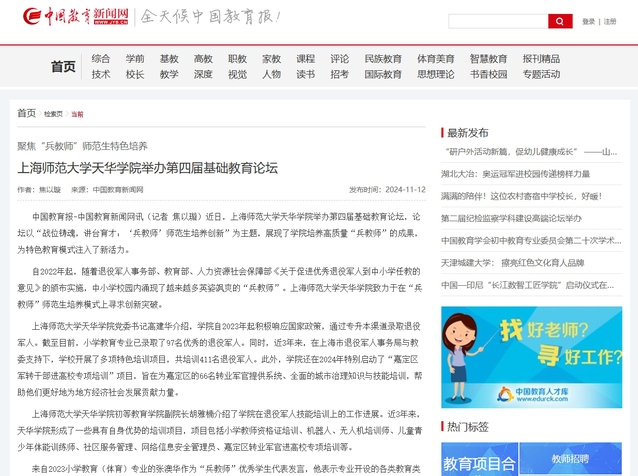The image size is (638, 476).
Task: Click the 注册 register link
Action: pos(610,21)
